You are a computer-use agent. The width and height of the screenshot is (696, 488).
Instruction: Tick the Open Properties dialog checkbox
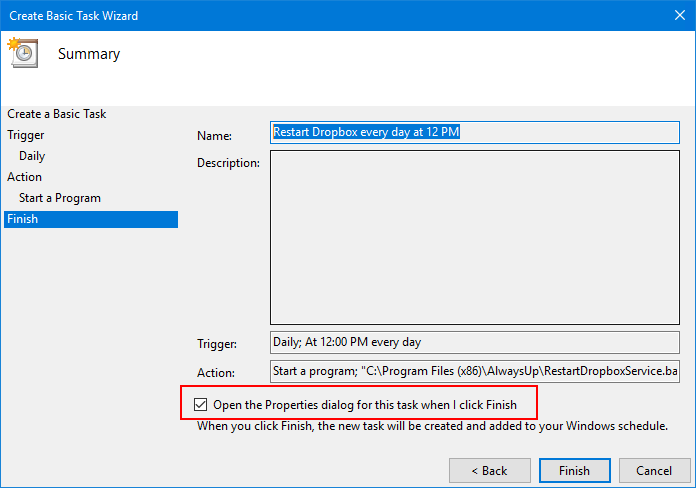[x=200, y=405]
